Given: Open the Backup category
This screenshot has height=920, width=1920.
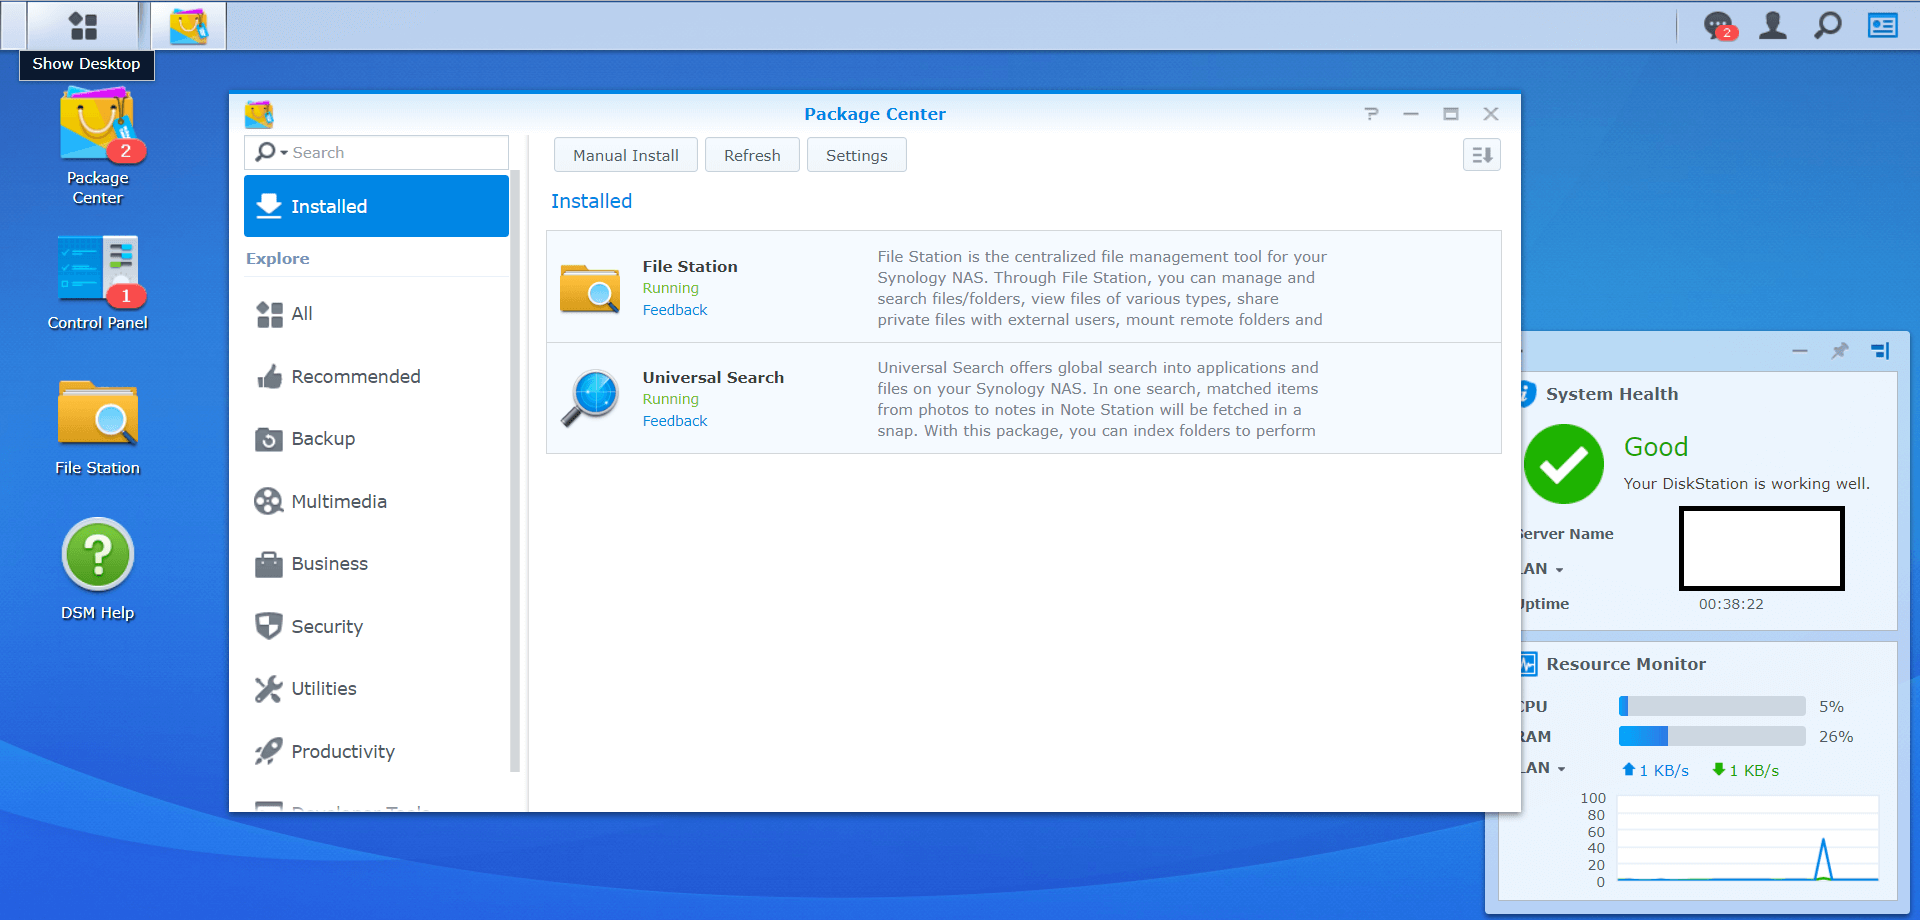Looking at the screenshot, I should [x=376, y=439].
